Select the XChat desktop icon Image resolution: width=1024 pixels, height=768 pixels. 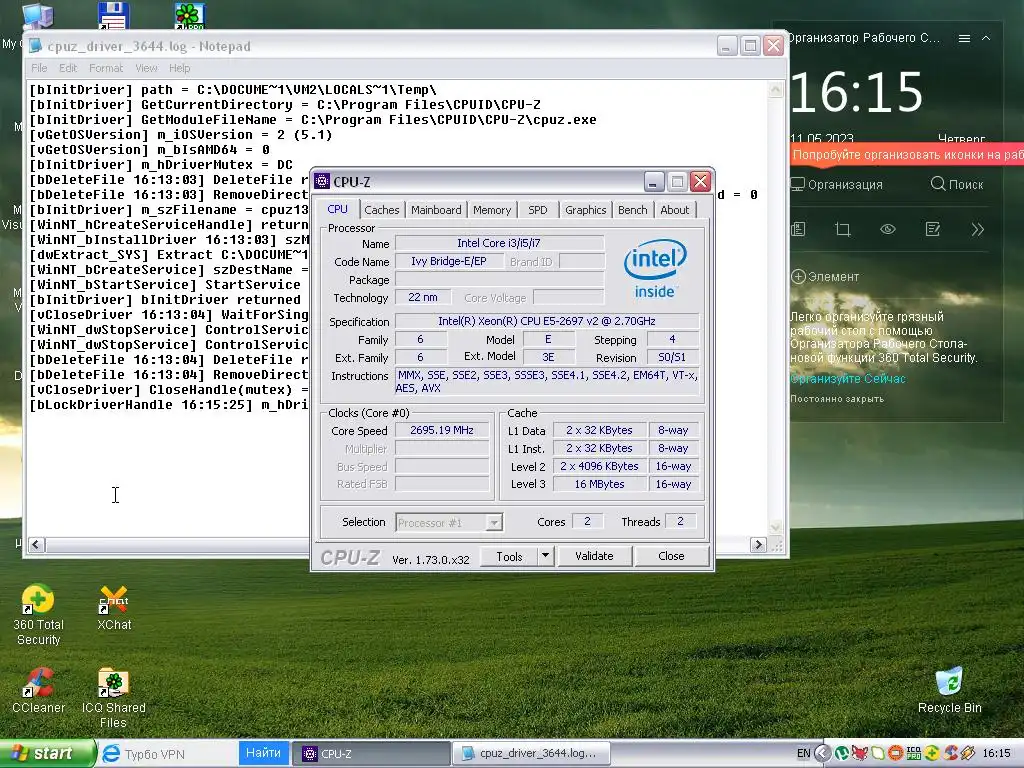(x=114, y=608)
